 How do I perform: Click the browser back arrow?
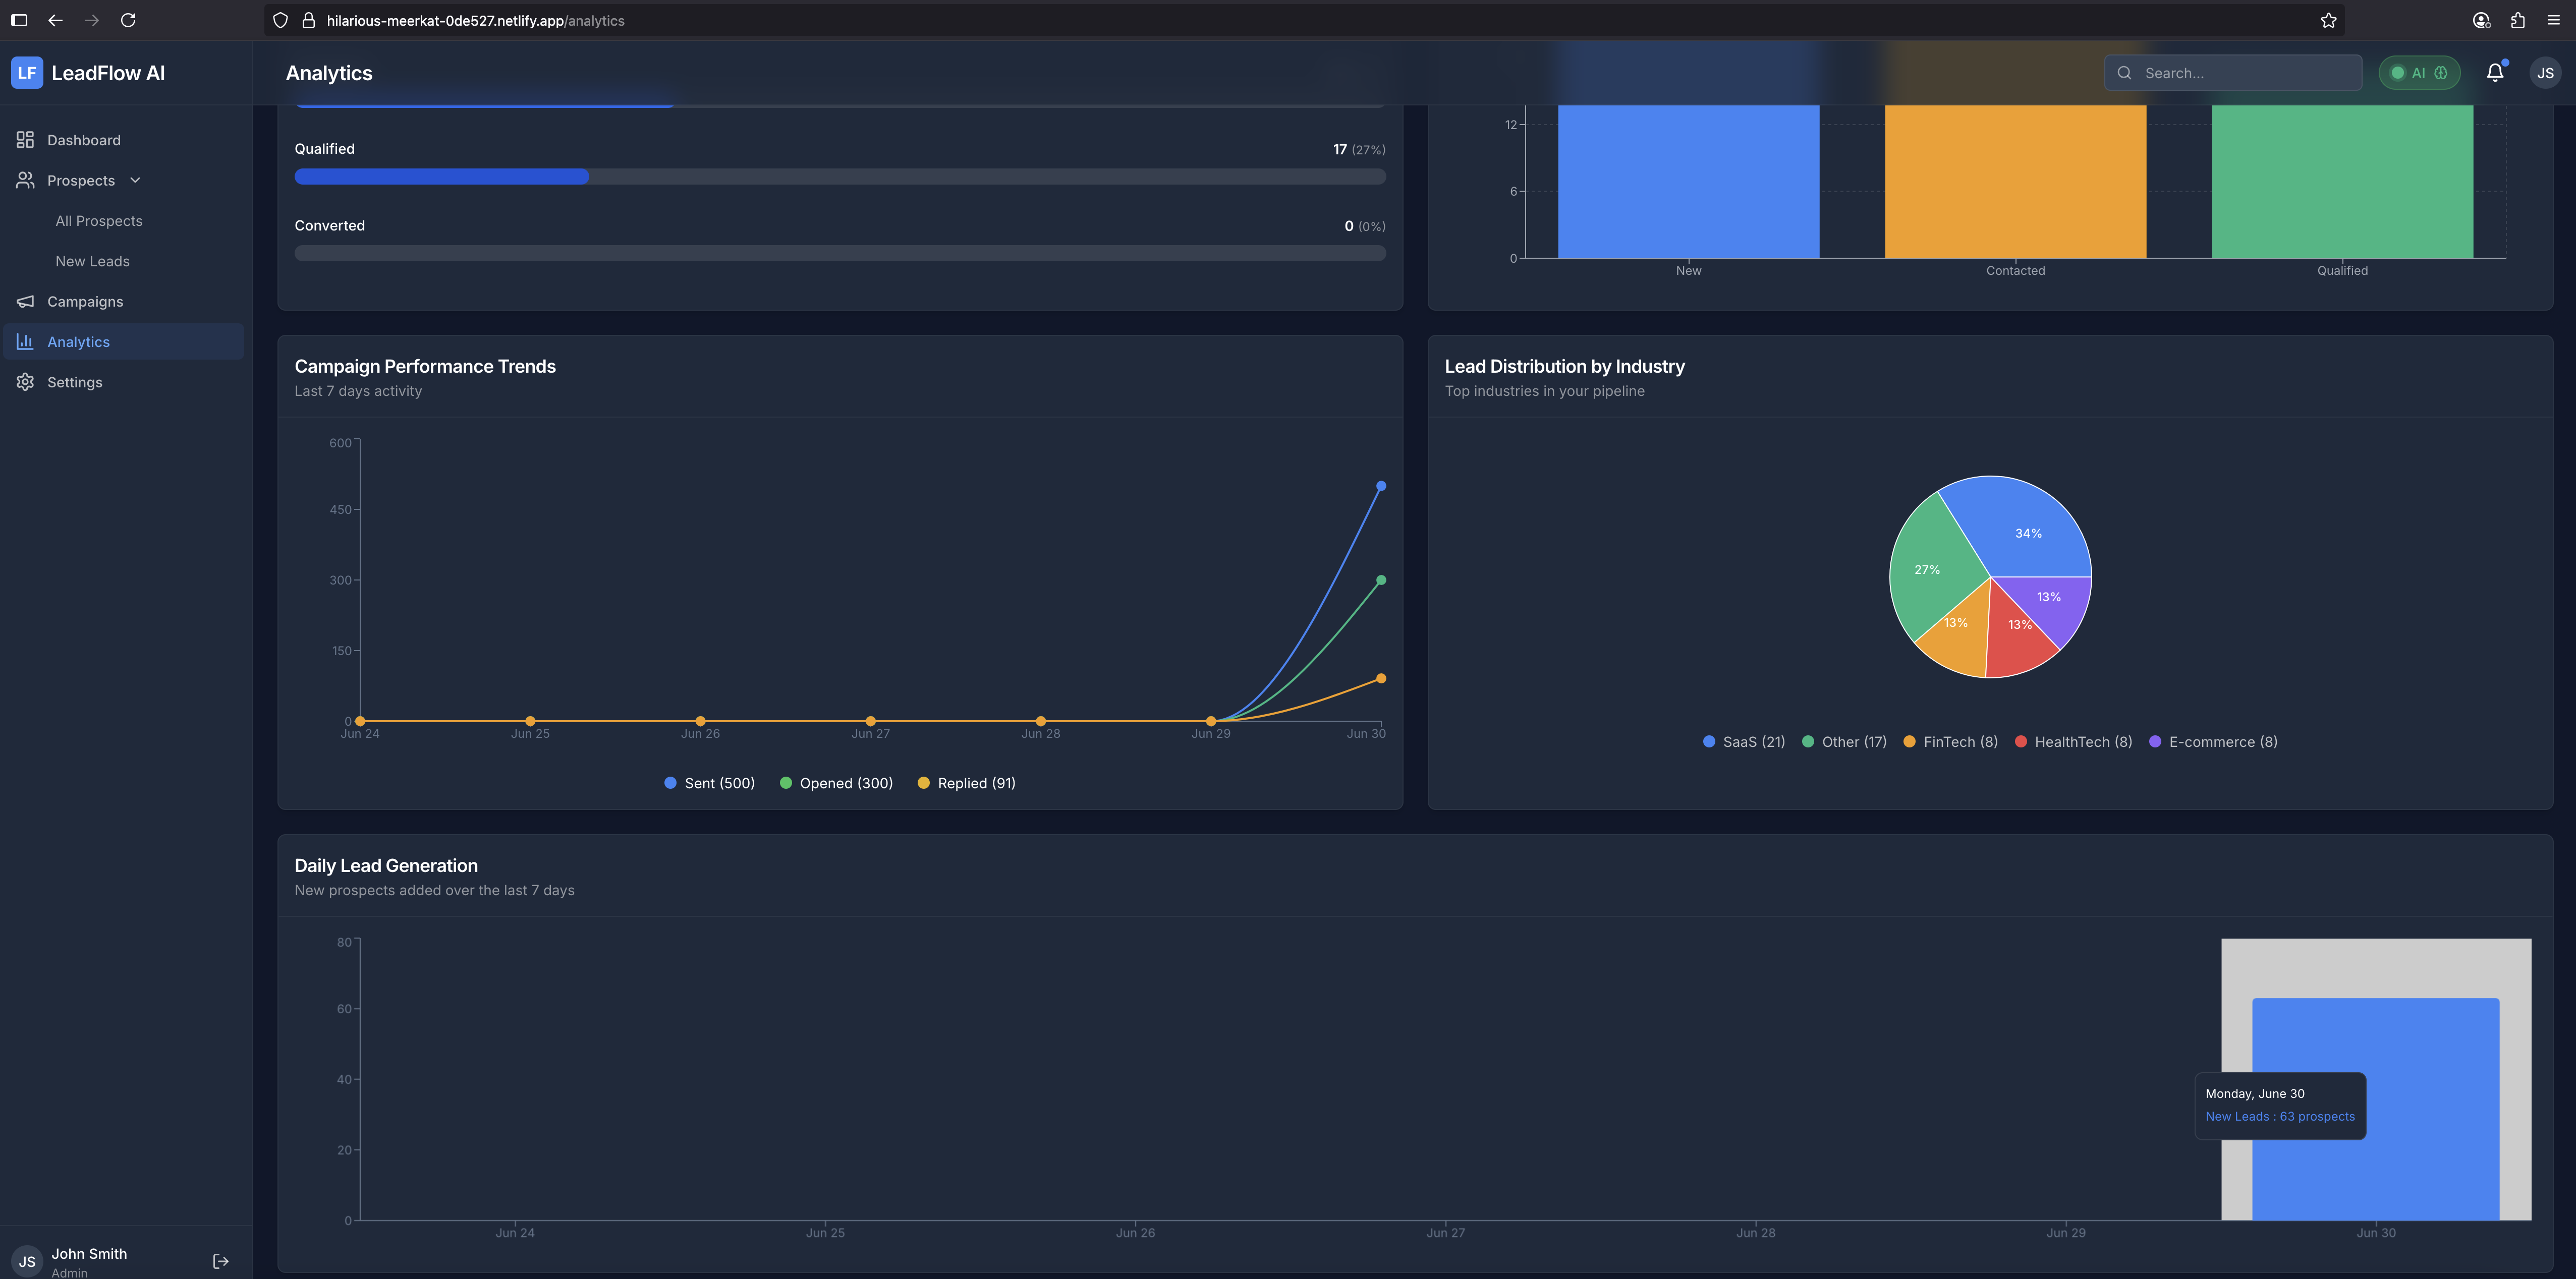55,20
